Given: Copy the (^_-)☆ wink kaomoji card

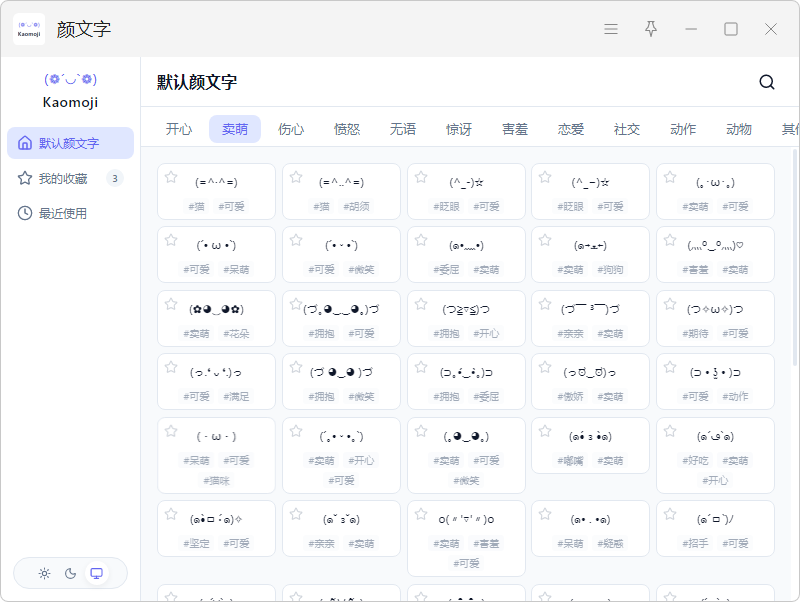Looking at the screenshot, I should (466, 191).
